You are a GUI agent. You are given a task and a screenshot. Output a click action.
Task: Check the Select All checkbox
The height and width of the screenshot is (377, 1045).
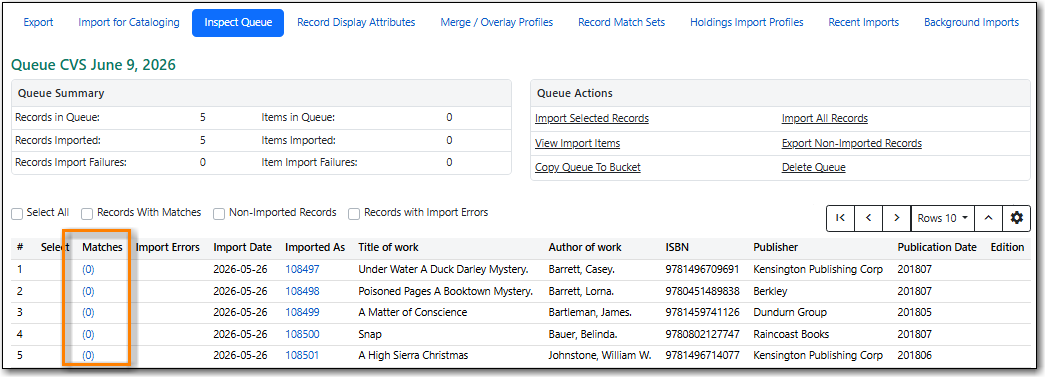point(17,213)
